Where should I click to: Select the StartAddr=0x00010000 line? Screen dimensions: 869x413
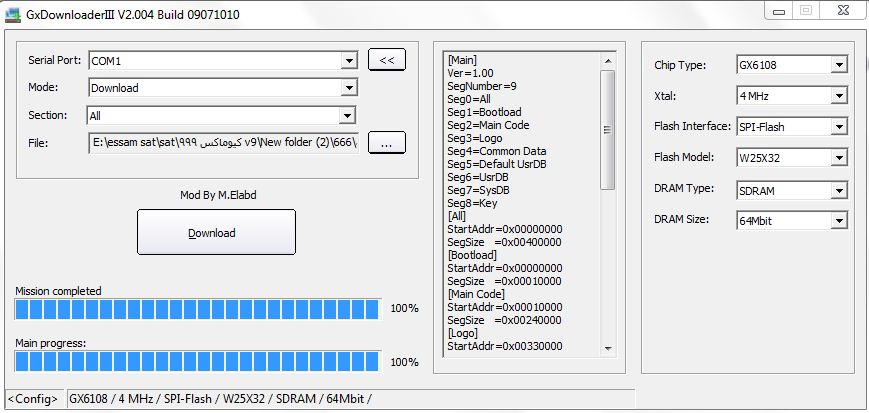[505, 307]
